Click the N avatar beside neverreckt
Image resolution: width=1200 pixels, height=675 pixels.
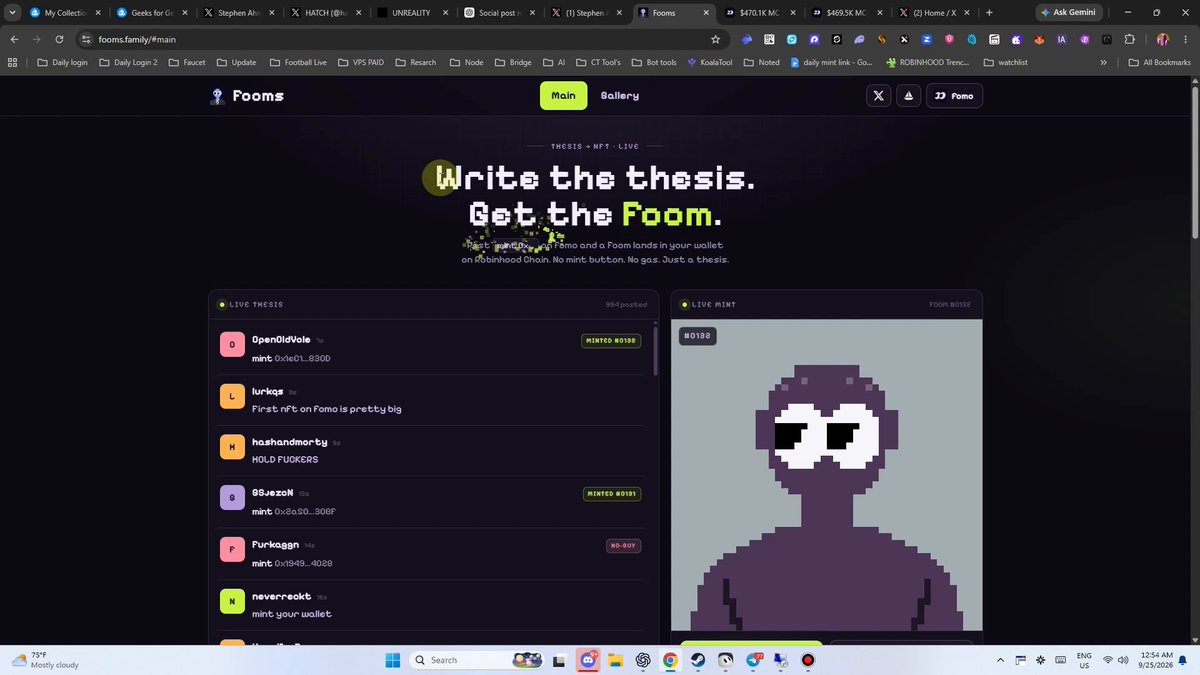point(232,601)
